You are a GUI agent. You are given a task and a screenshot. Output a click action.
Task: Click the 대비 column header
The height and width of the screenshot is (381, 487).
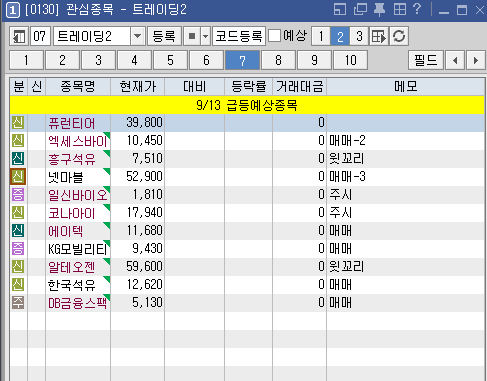pos(195,87)
